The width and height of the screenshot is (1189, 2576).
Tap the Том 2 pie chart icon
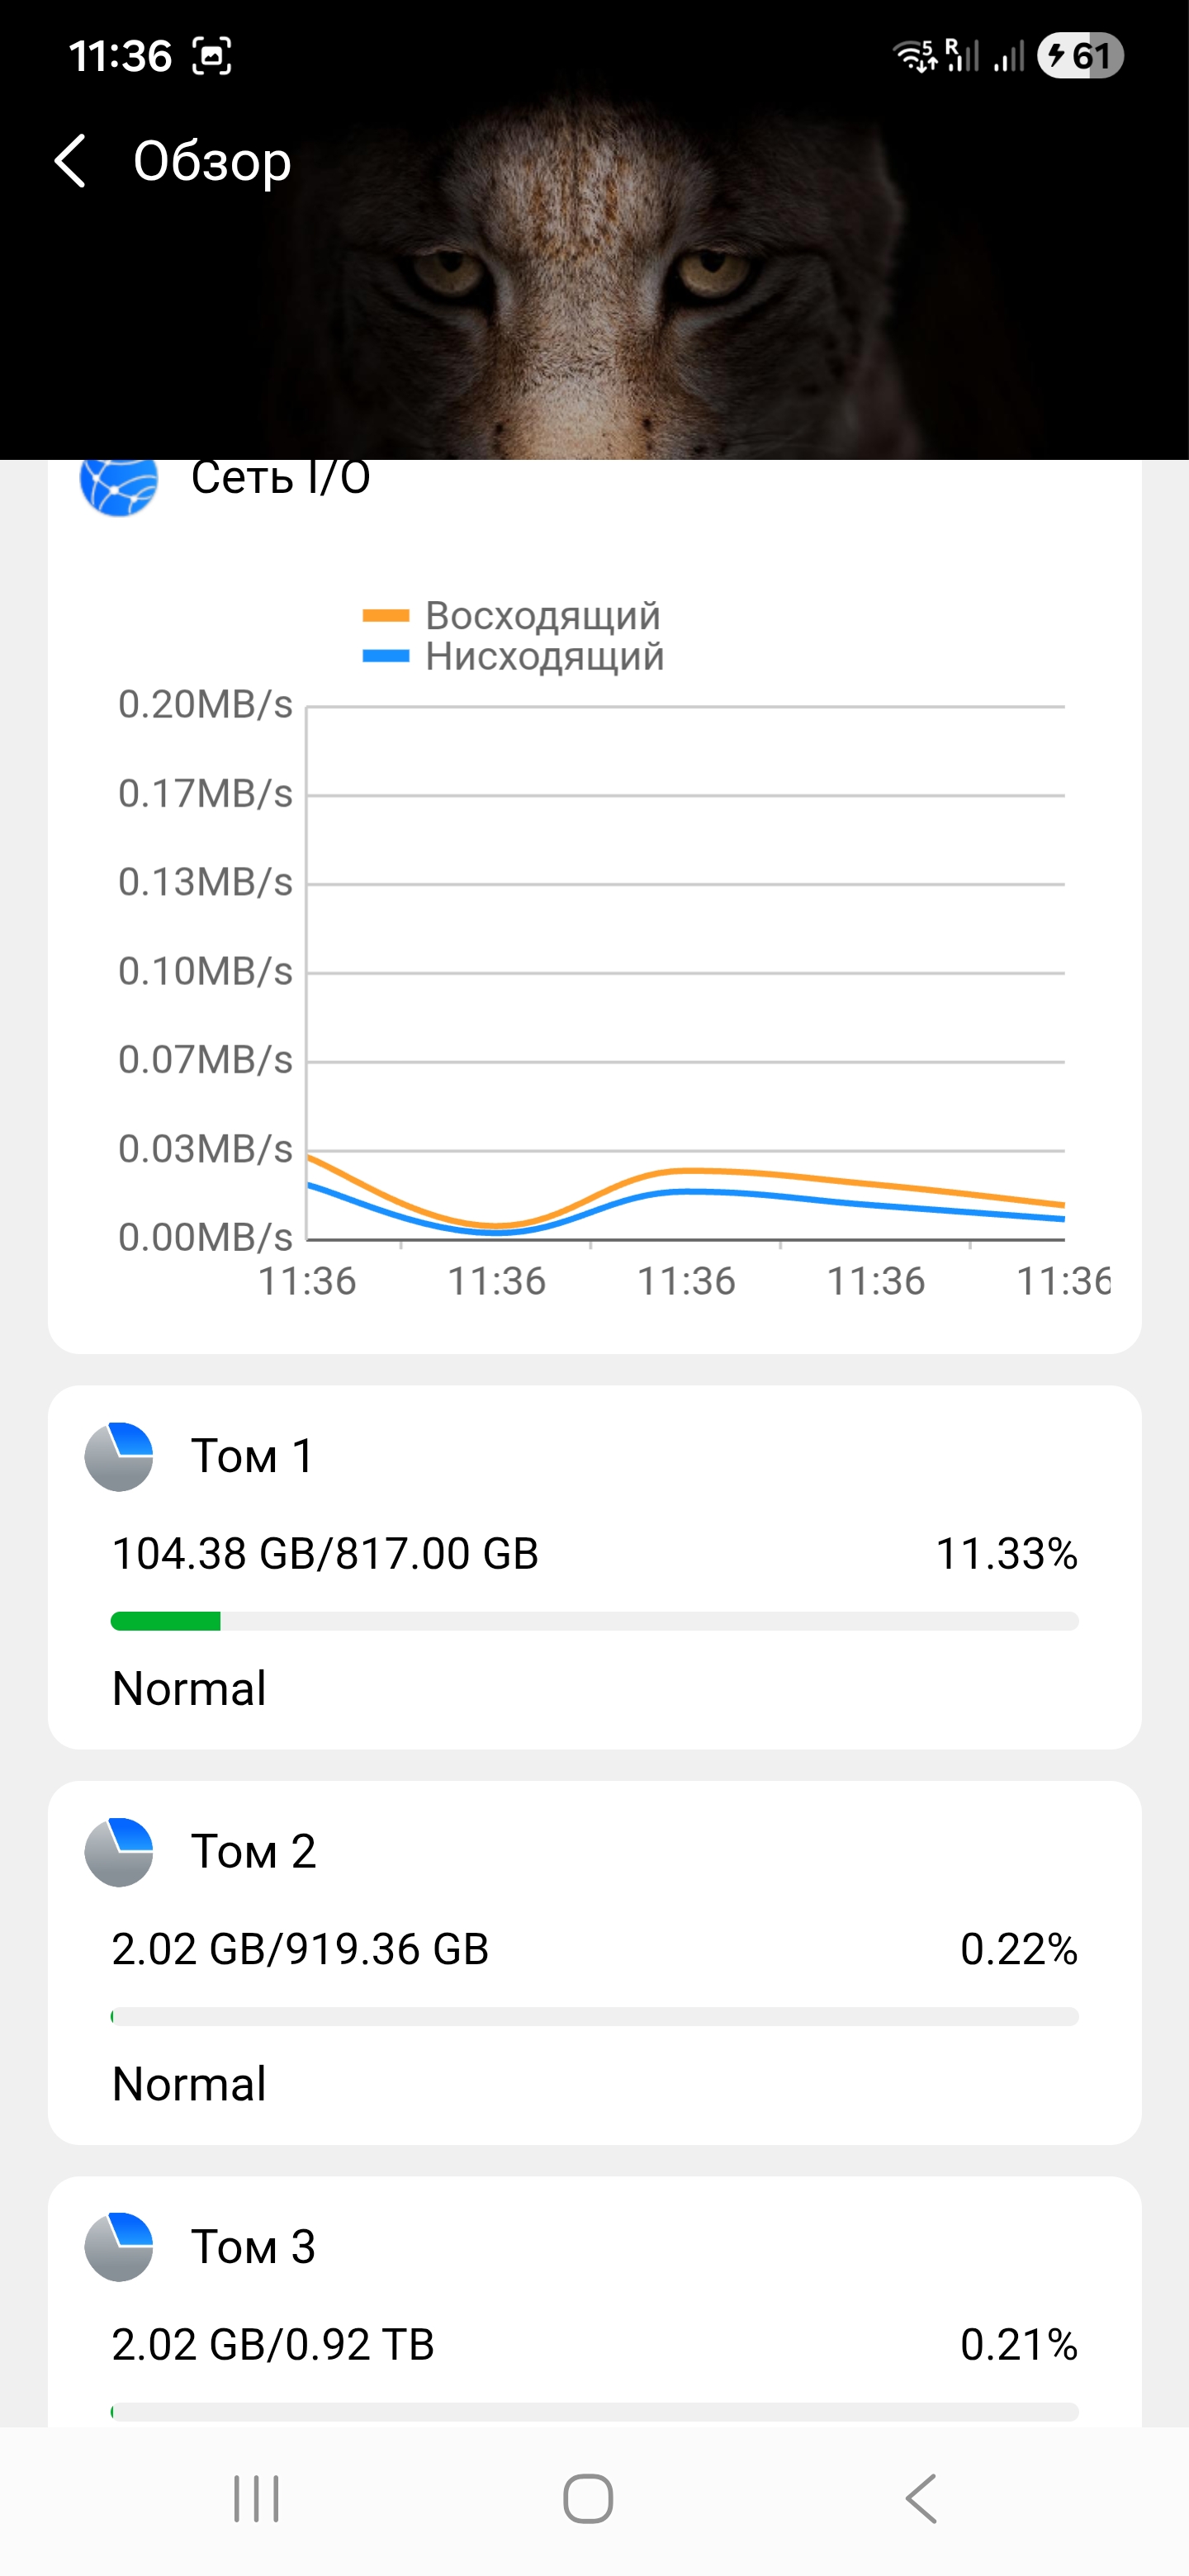click(119, 1852)
